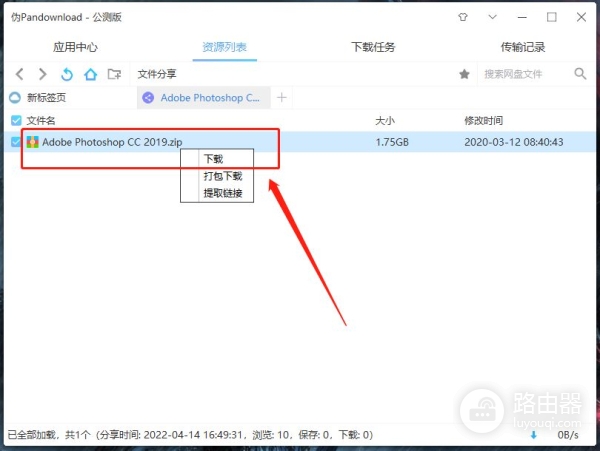Sort by the 修改时间 column header

tap(483, 120)
